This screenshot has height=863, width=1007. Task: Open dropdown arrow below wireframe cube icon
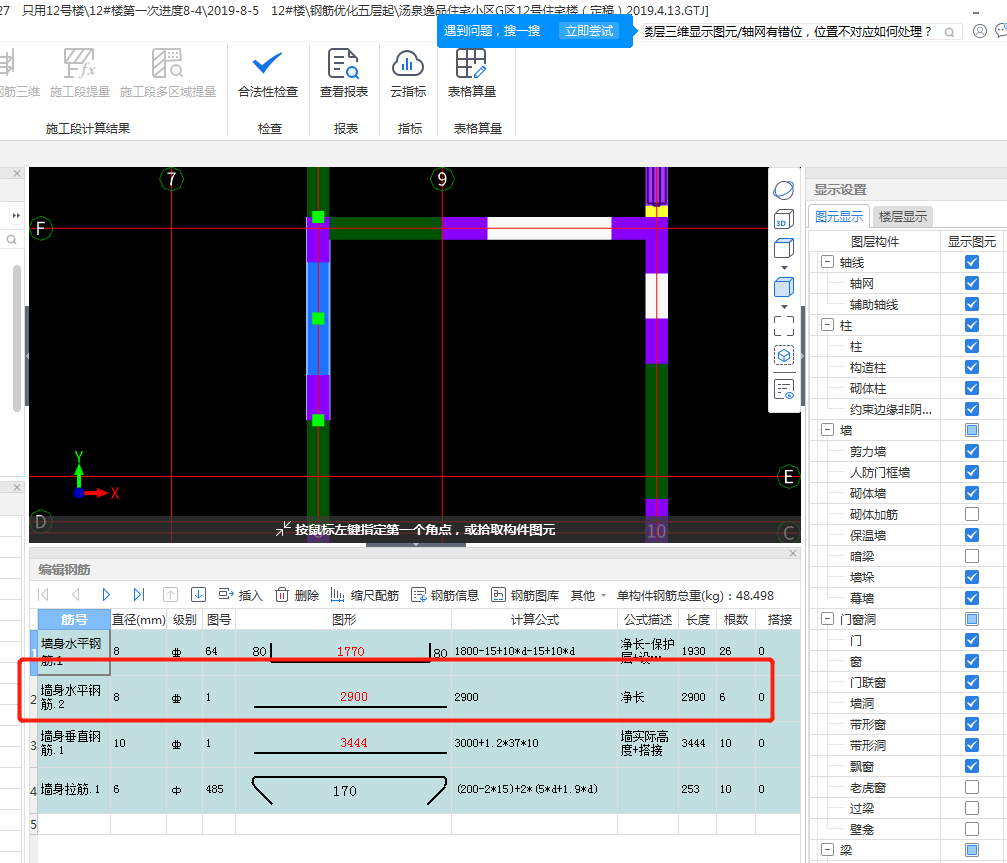[x=784, y=268]
